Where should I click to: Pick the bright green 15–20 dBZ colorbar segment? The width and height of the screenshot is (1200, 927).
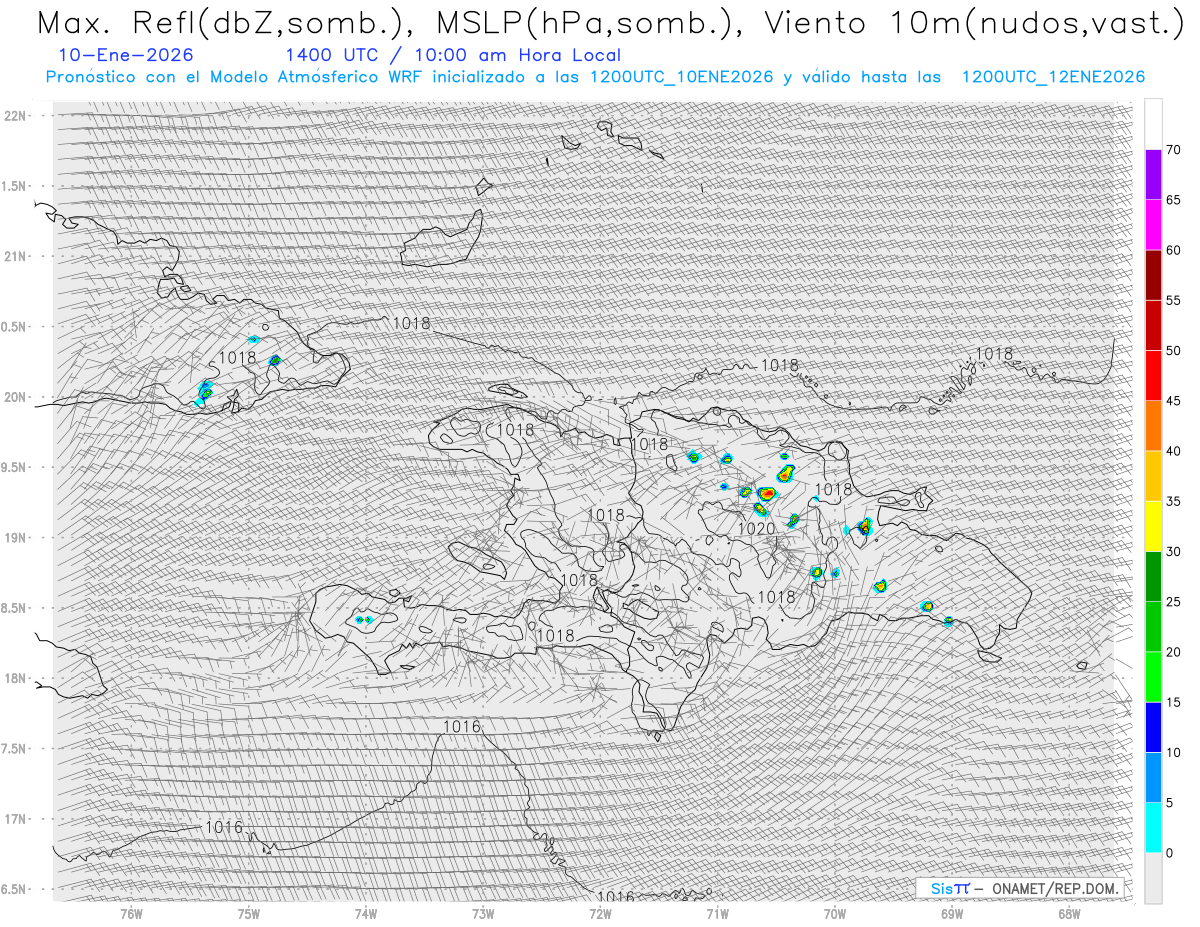tap(1153, 677)
